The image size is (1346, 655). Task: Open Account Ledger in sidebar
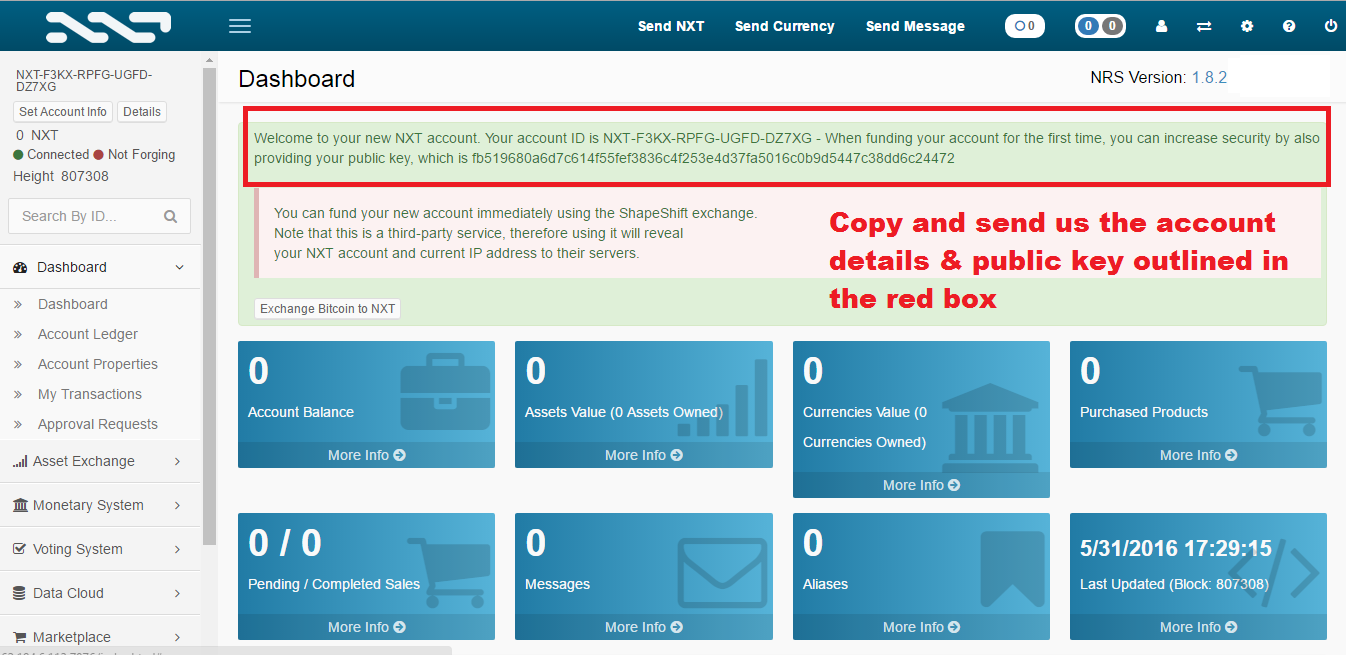coord(88,334)
